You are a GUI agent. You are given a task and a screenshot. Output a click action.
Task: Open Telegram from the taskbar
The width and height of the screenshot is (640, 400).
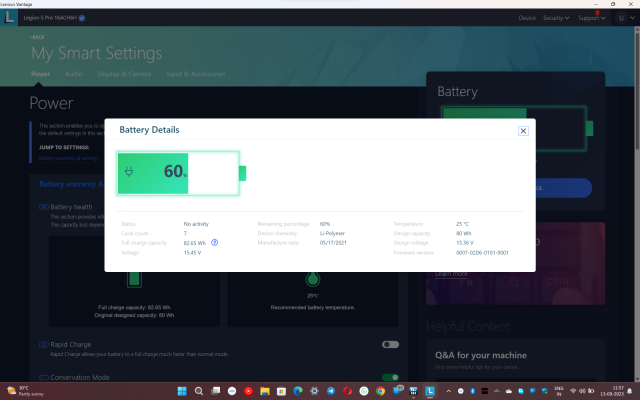pos(331,391)
